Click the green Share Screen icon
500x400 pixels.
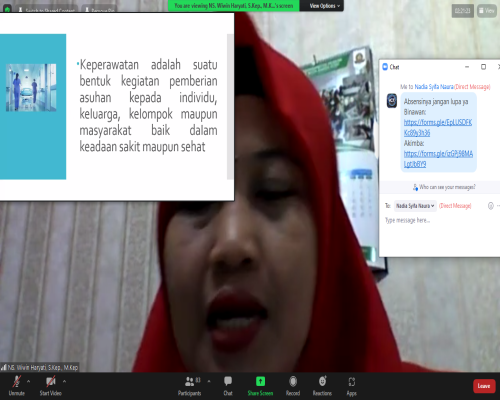(x=260, y=381)
